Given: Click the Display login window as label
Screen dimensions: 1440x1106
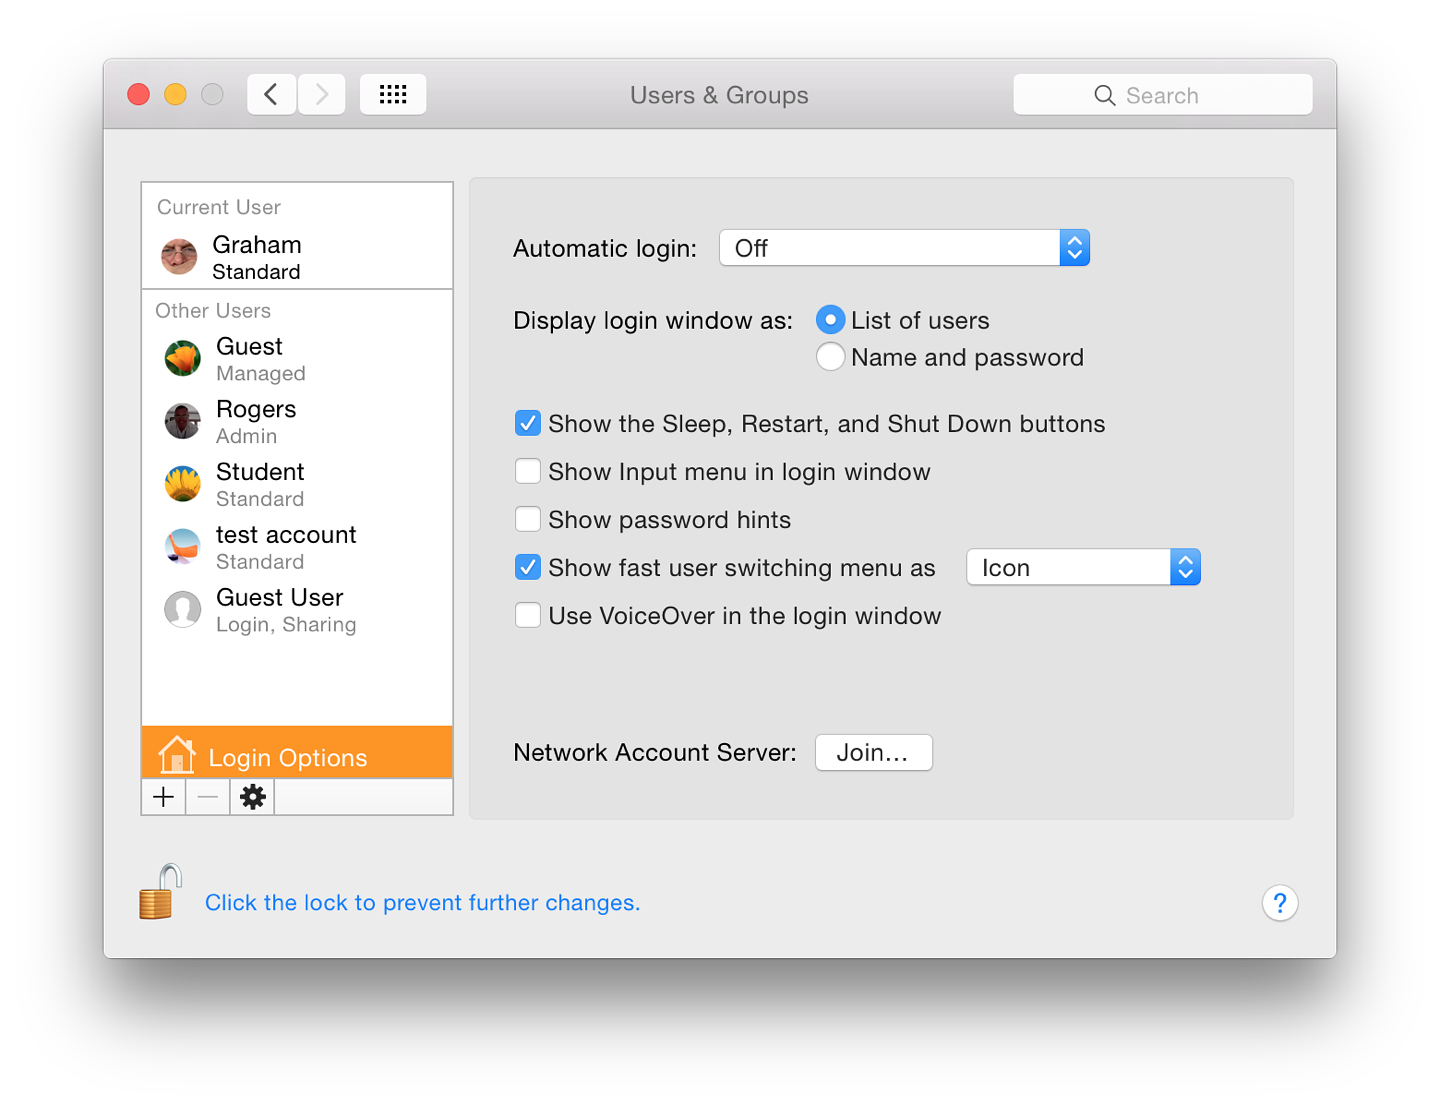Looking at the screenshot, I should (653, 320).
